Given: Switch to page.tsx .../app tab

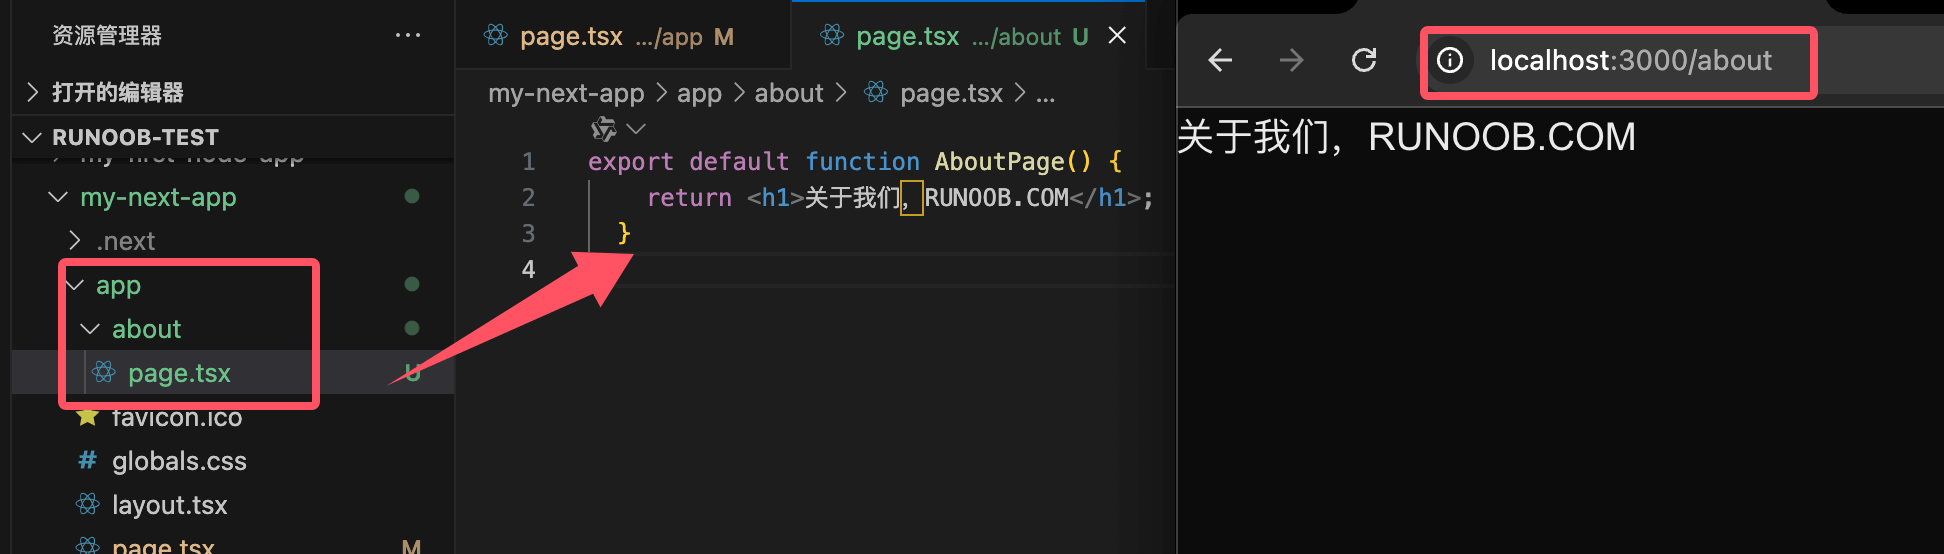Looking at the screenshot, I should [x=610, y=37].
